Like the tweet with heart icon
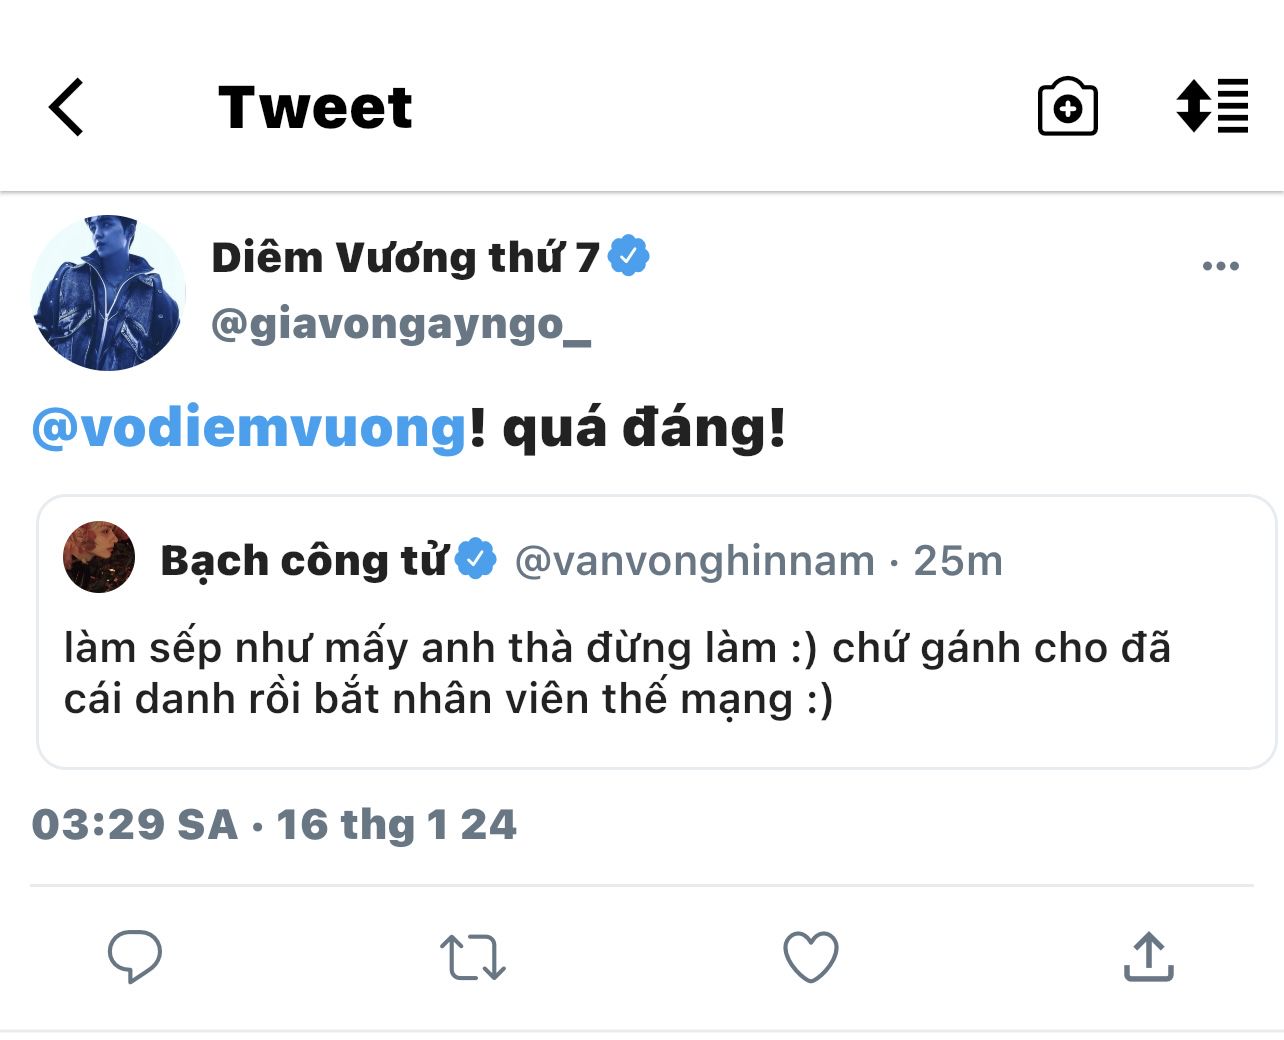 810,957
